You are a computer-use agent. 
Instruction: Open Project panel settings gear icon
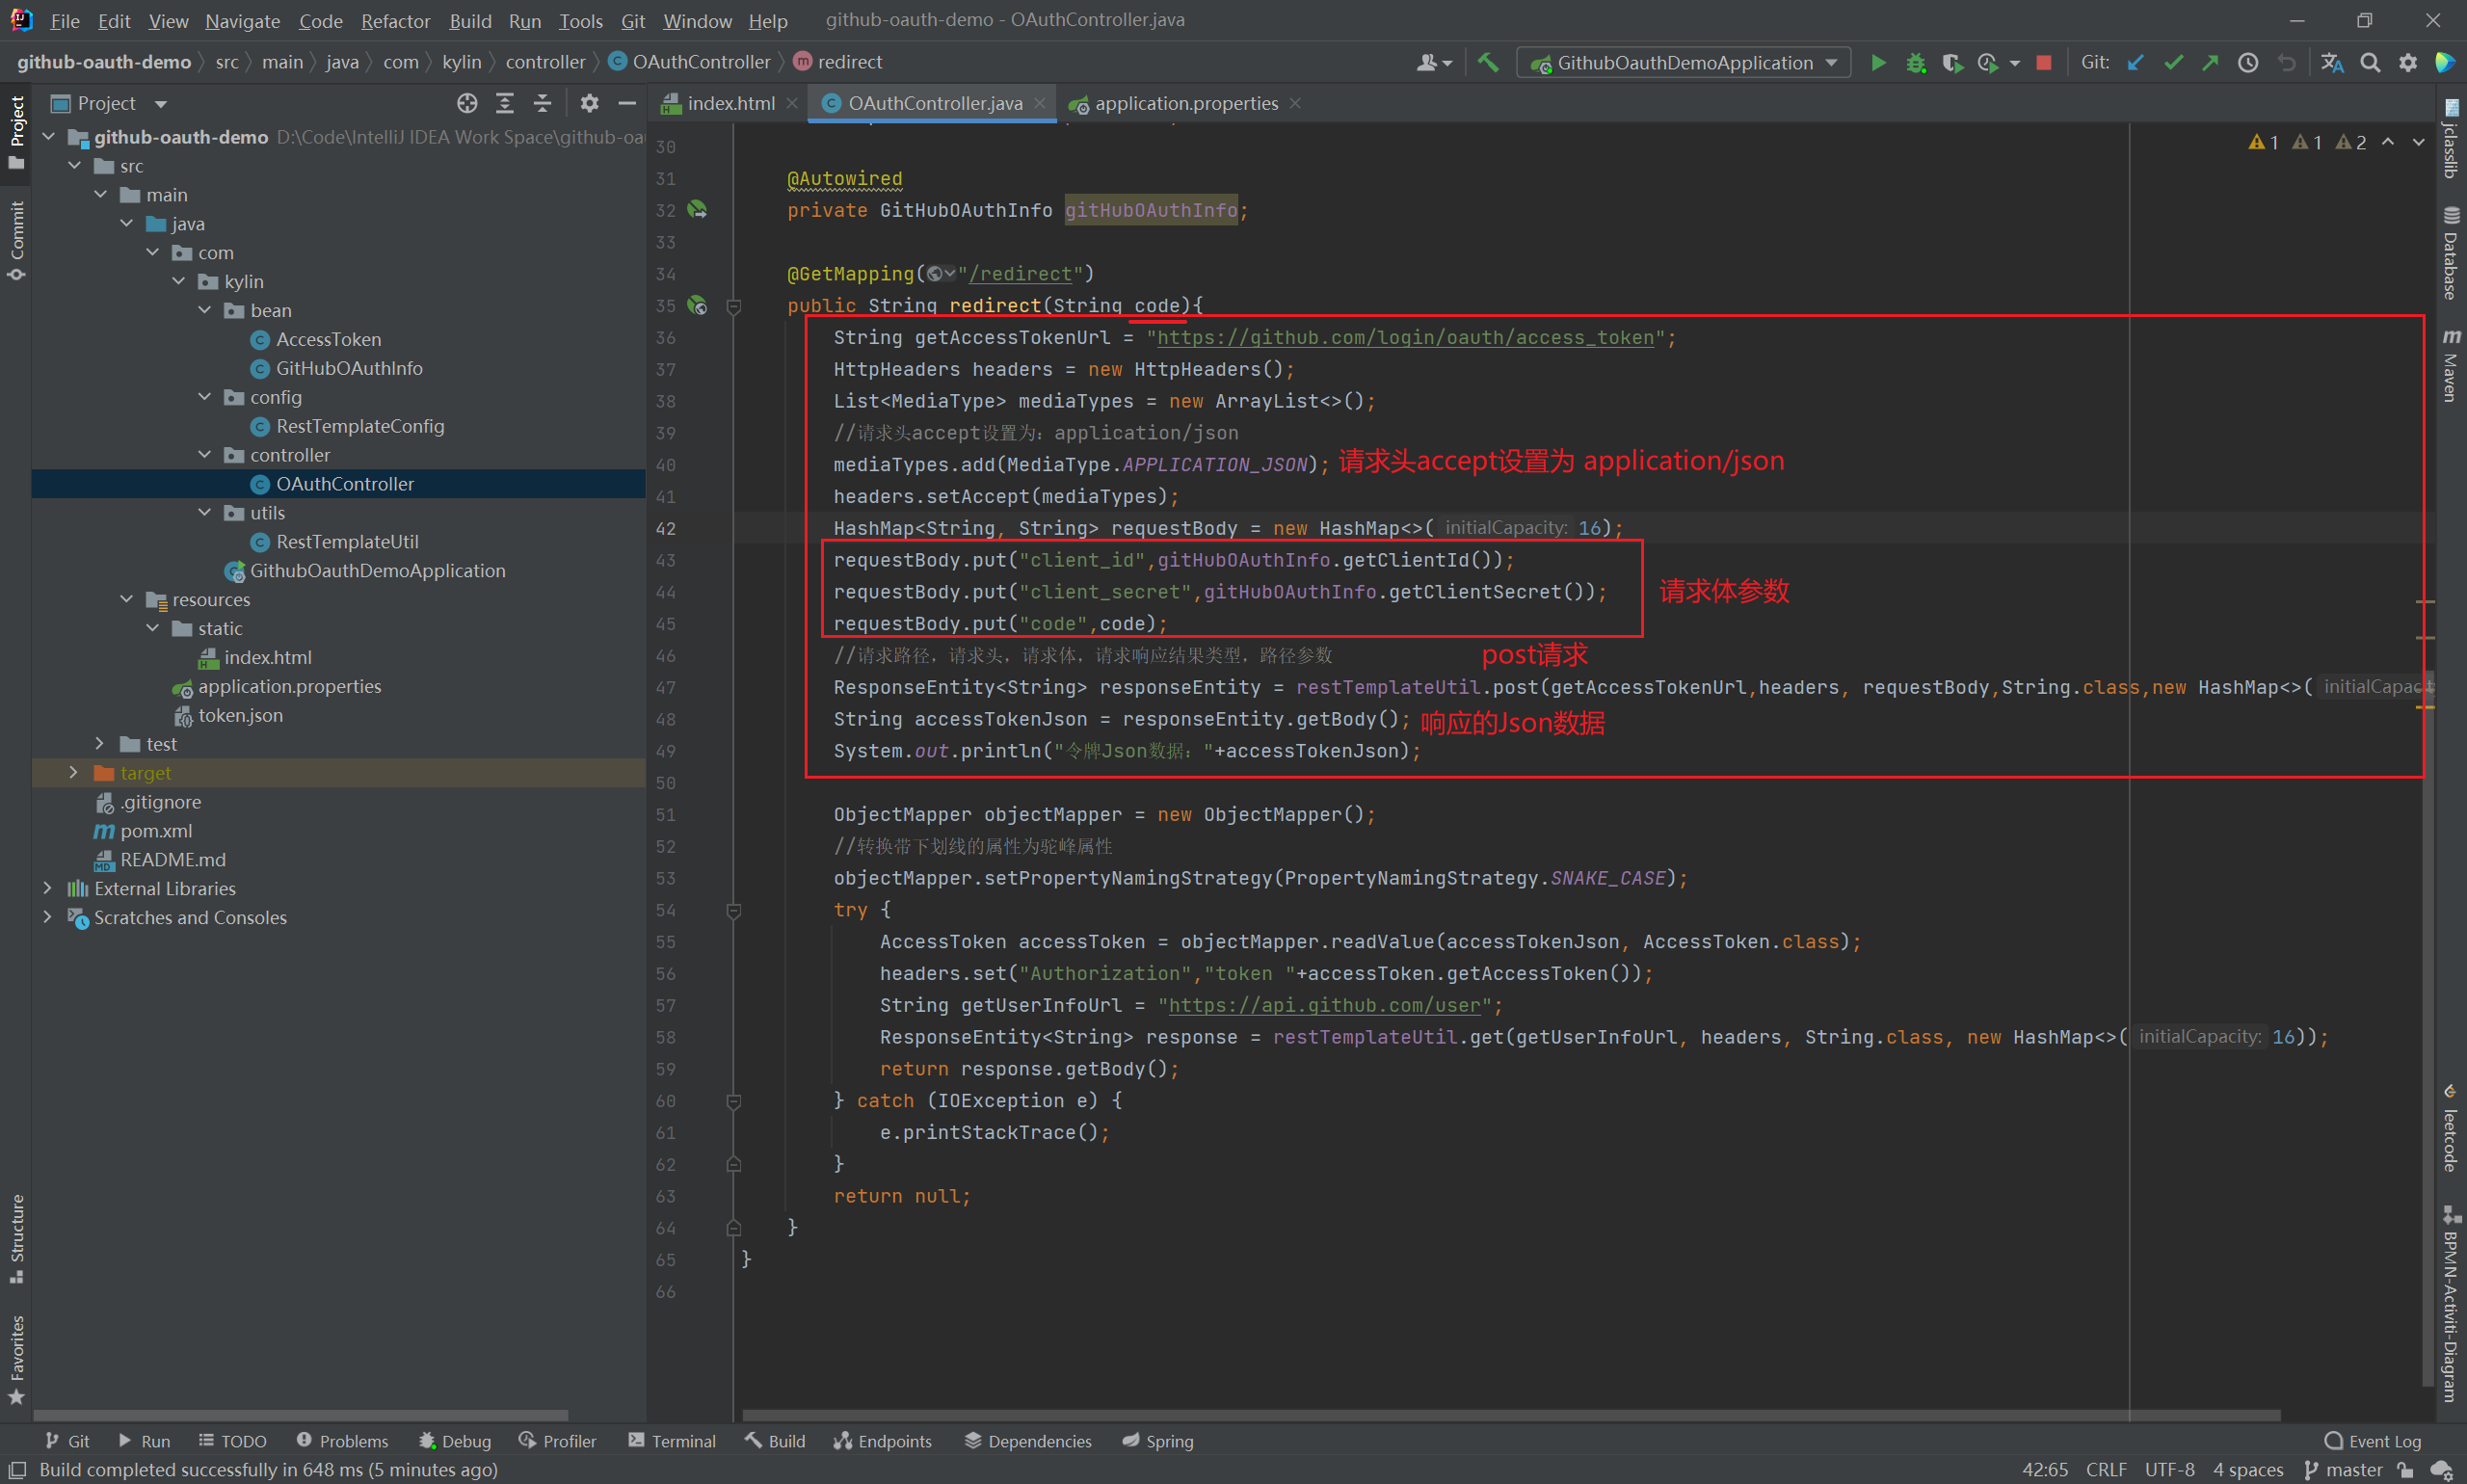coord(589,103)
